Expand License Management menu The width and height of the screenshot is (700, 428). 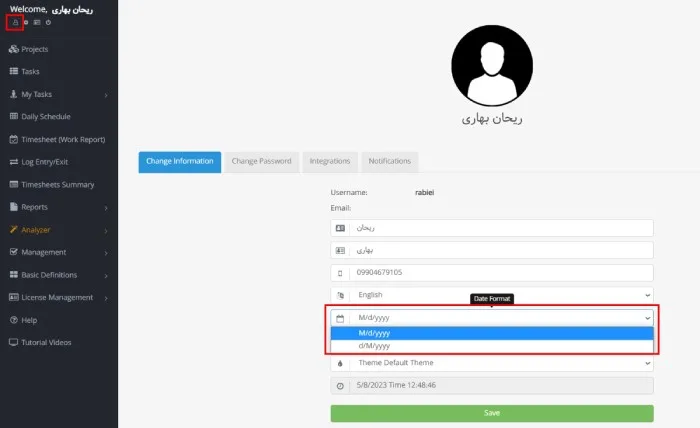[57, 297]
